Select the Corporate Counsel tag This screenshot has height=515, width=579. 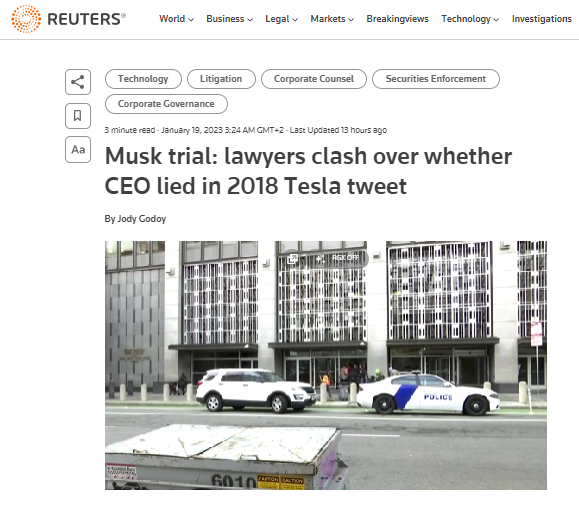[x=314, y=79]
